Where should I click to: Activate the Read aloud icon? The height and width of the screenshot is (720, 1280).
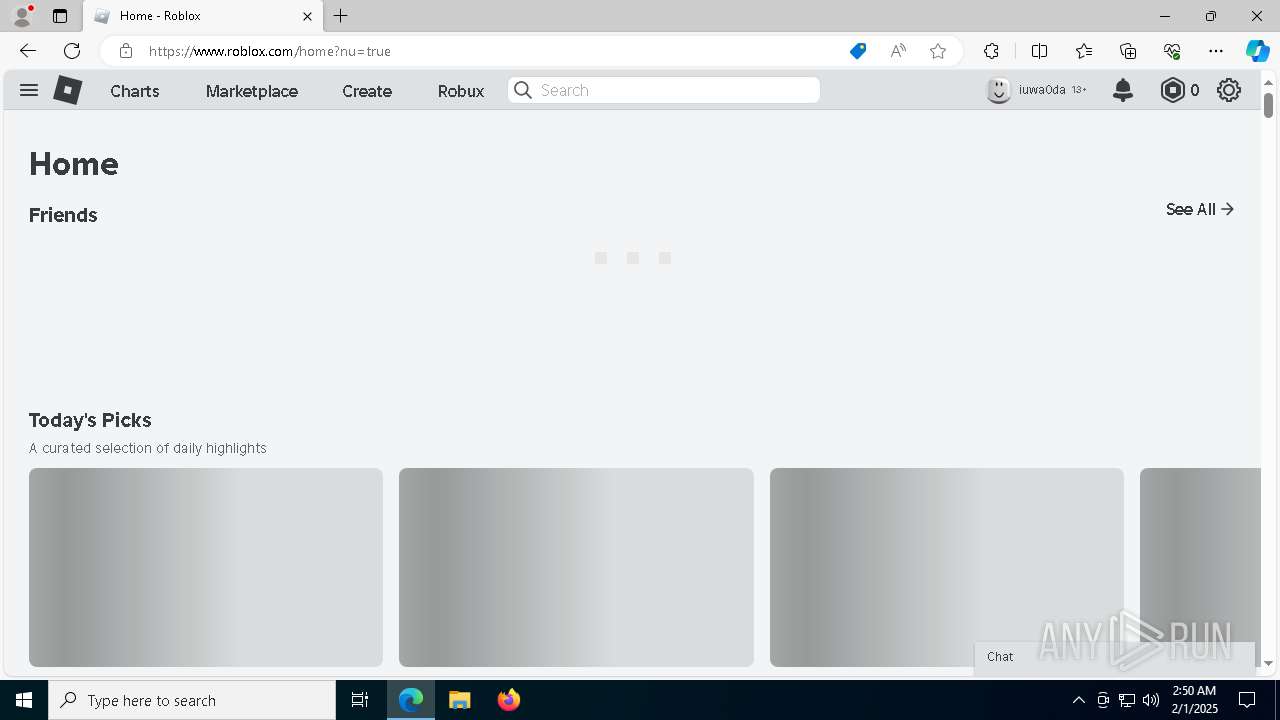pos(898,51)
